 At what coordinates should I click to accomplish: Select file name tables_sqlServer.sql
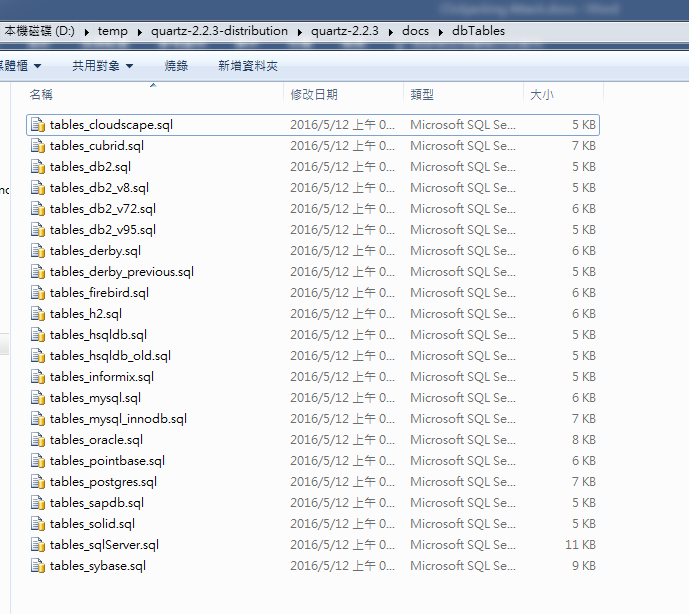[x=104, y=545]
